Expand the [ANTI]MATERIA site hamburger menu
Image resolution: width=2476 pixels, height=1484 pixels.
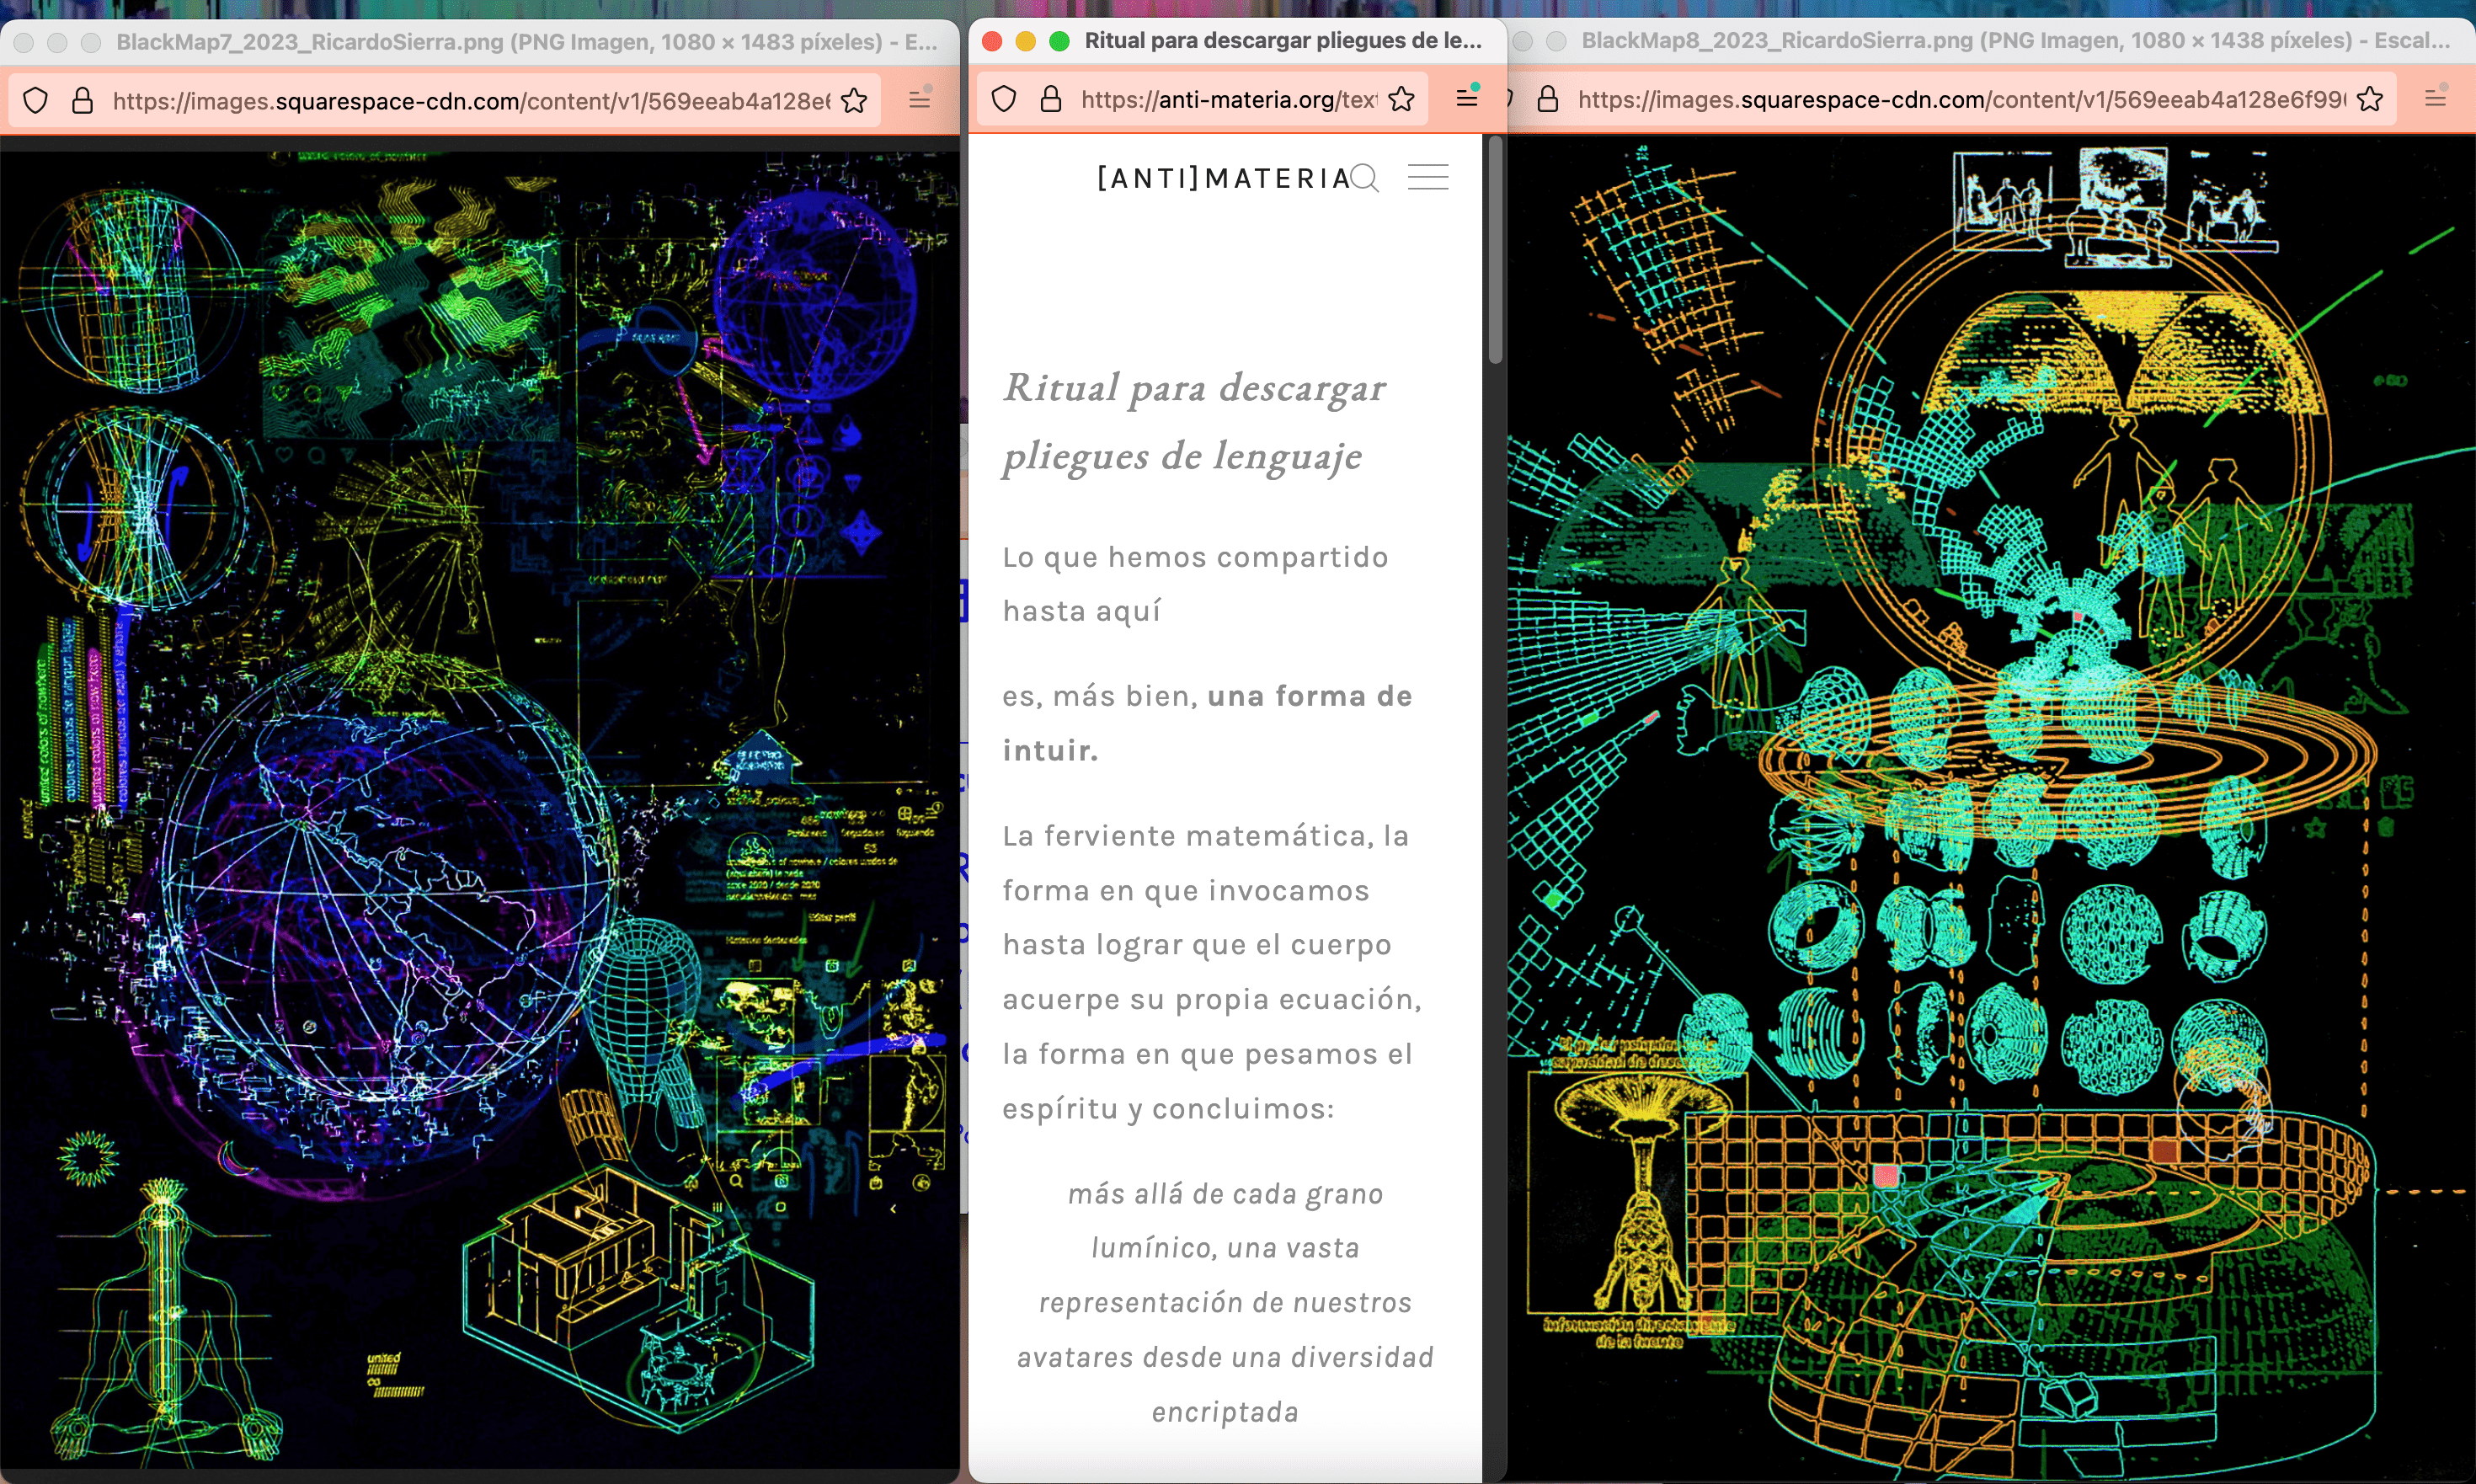point(1428,178)
